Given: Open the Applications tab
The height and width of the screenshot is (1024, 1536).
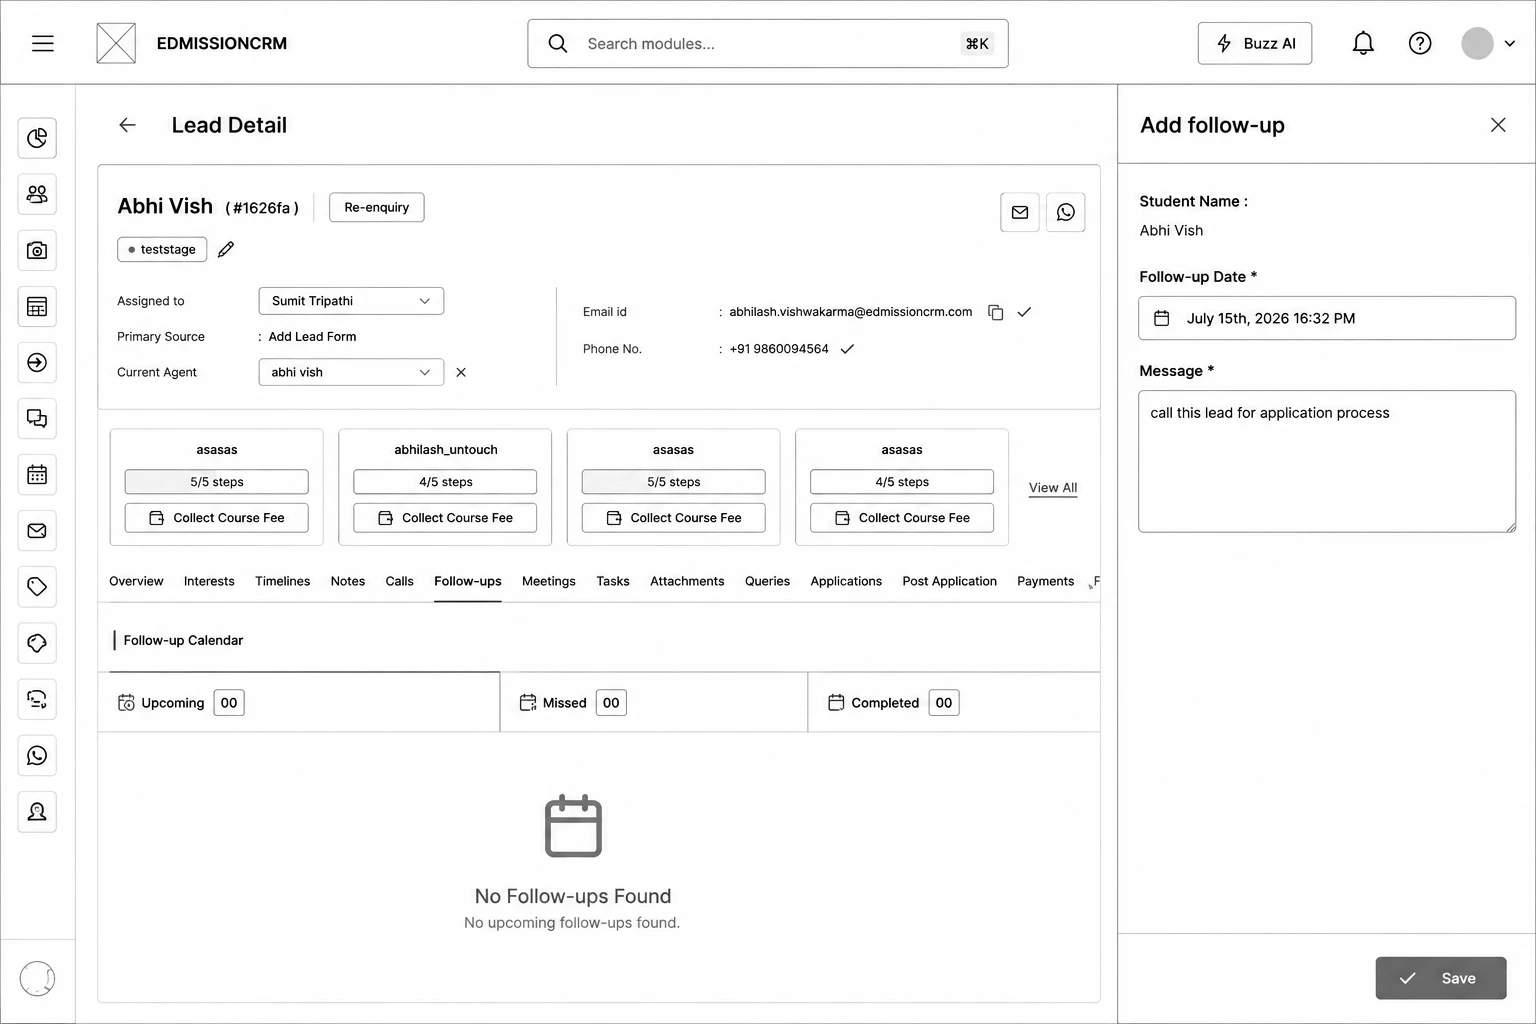Looking at the screenshot, I should 846,581.
